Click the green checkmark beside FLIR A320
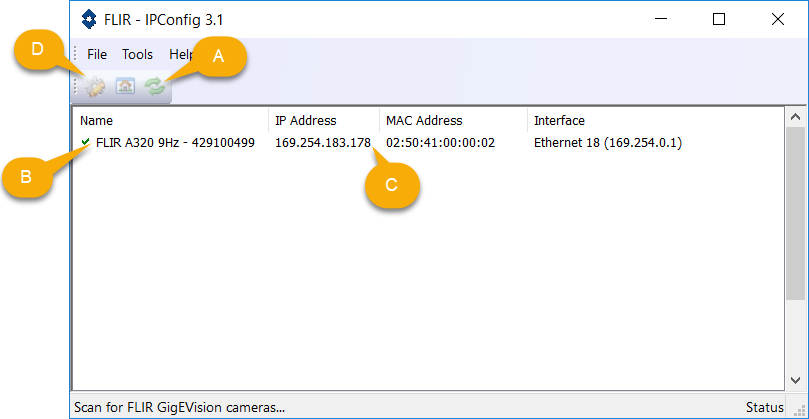 (86, 143)
